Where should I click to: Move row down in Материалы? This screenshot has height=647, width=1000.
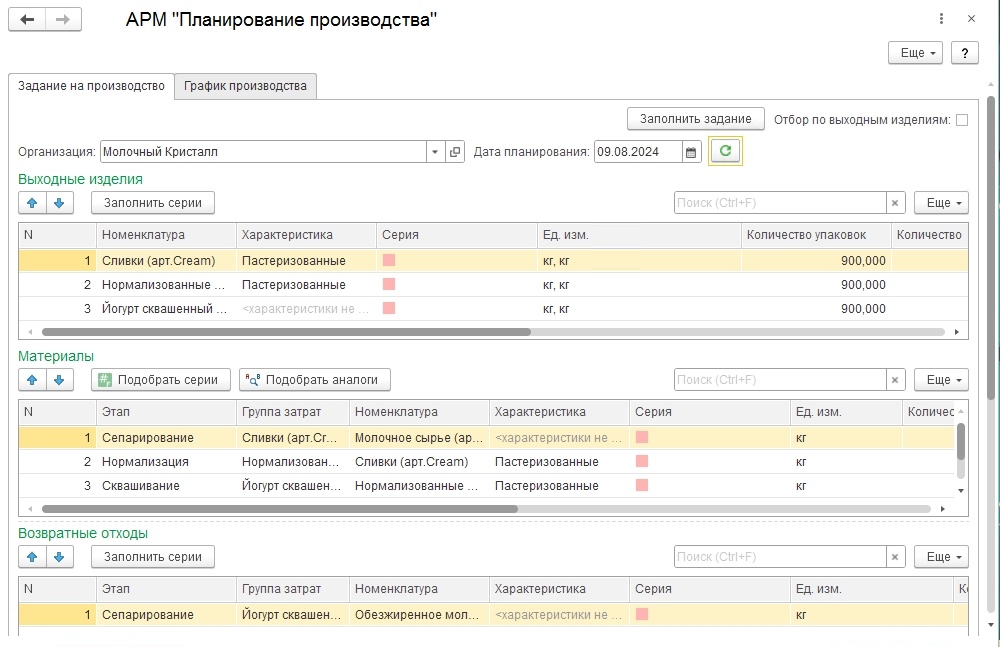pos(59,380)
